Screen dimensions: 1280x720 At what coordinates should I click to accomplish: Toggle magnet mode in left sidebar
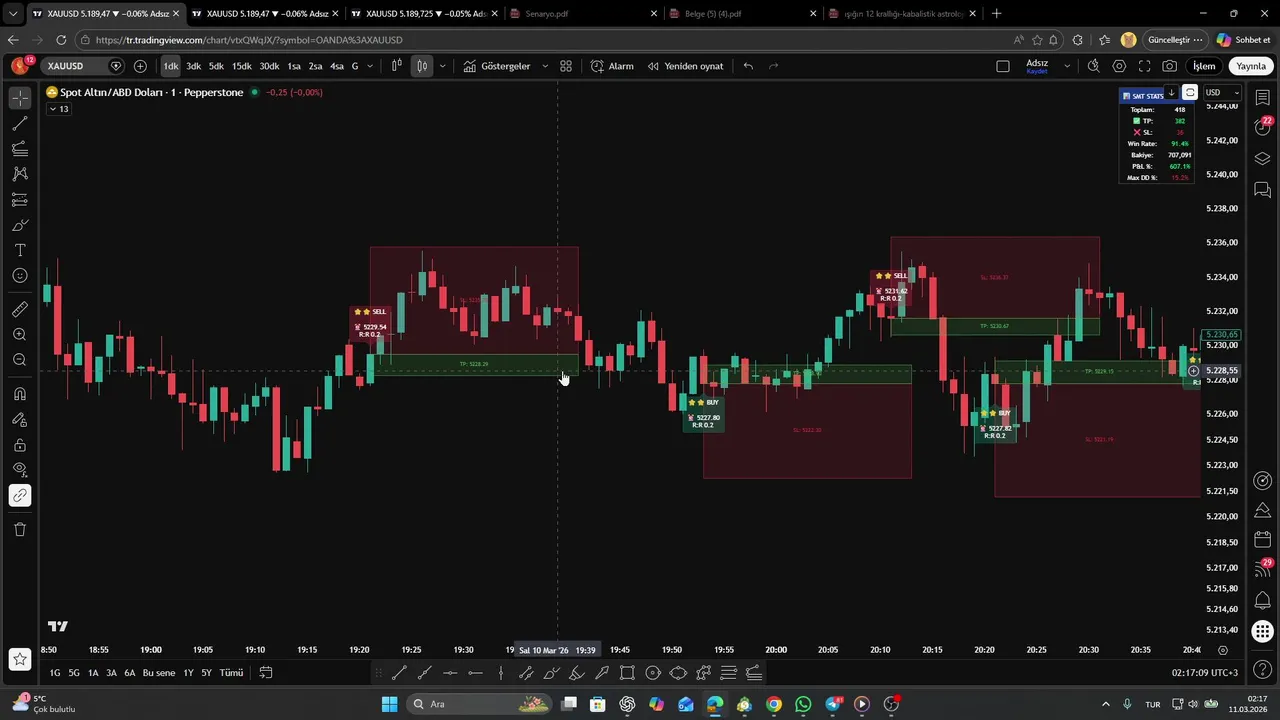[20, 394]
